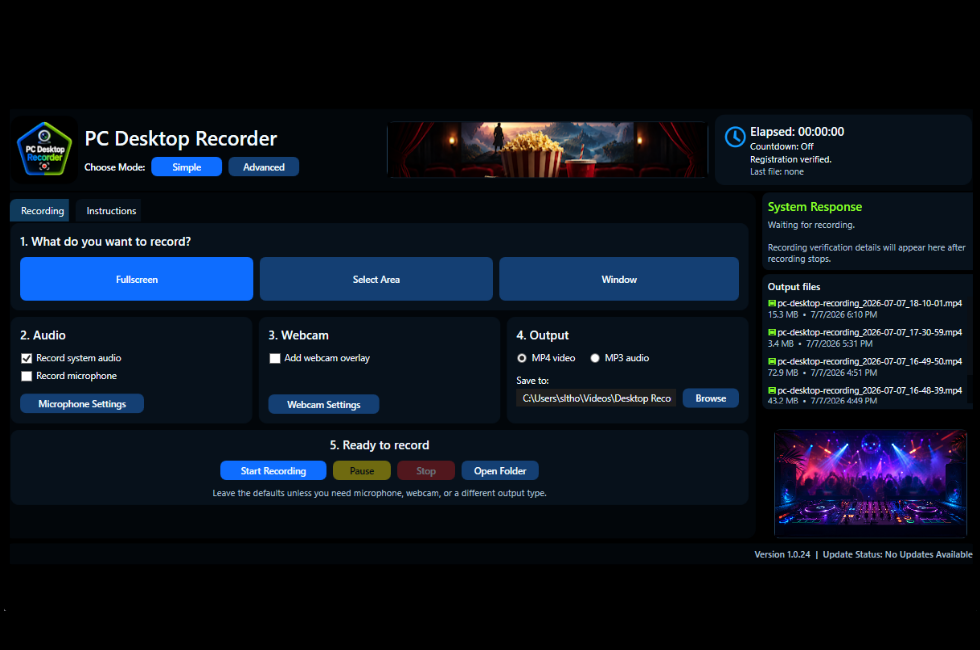
Task: Click the concert DJ image thumbnail
Action: pyautogui.click(x=870, y=483)
